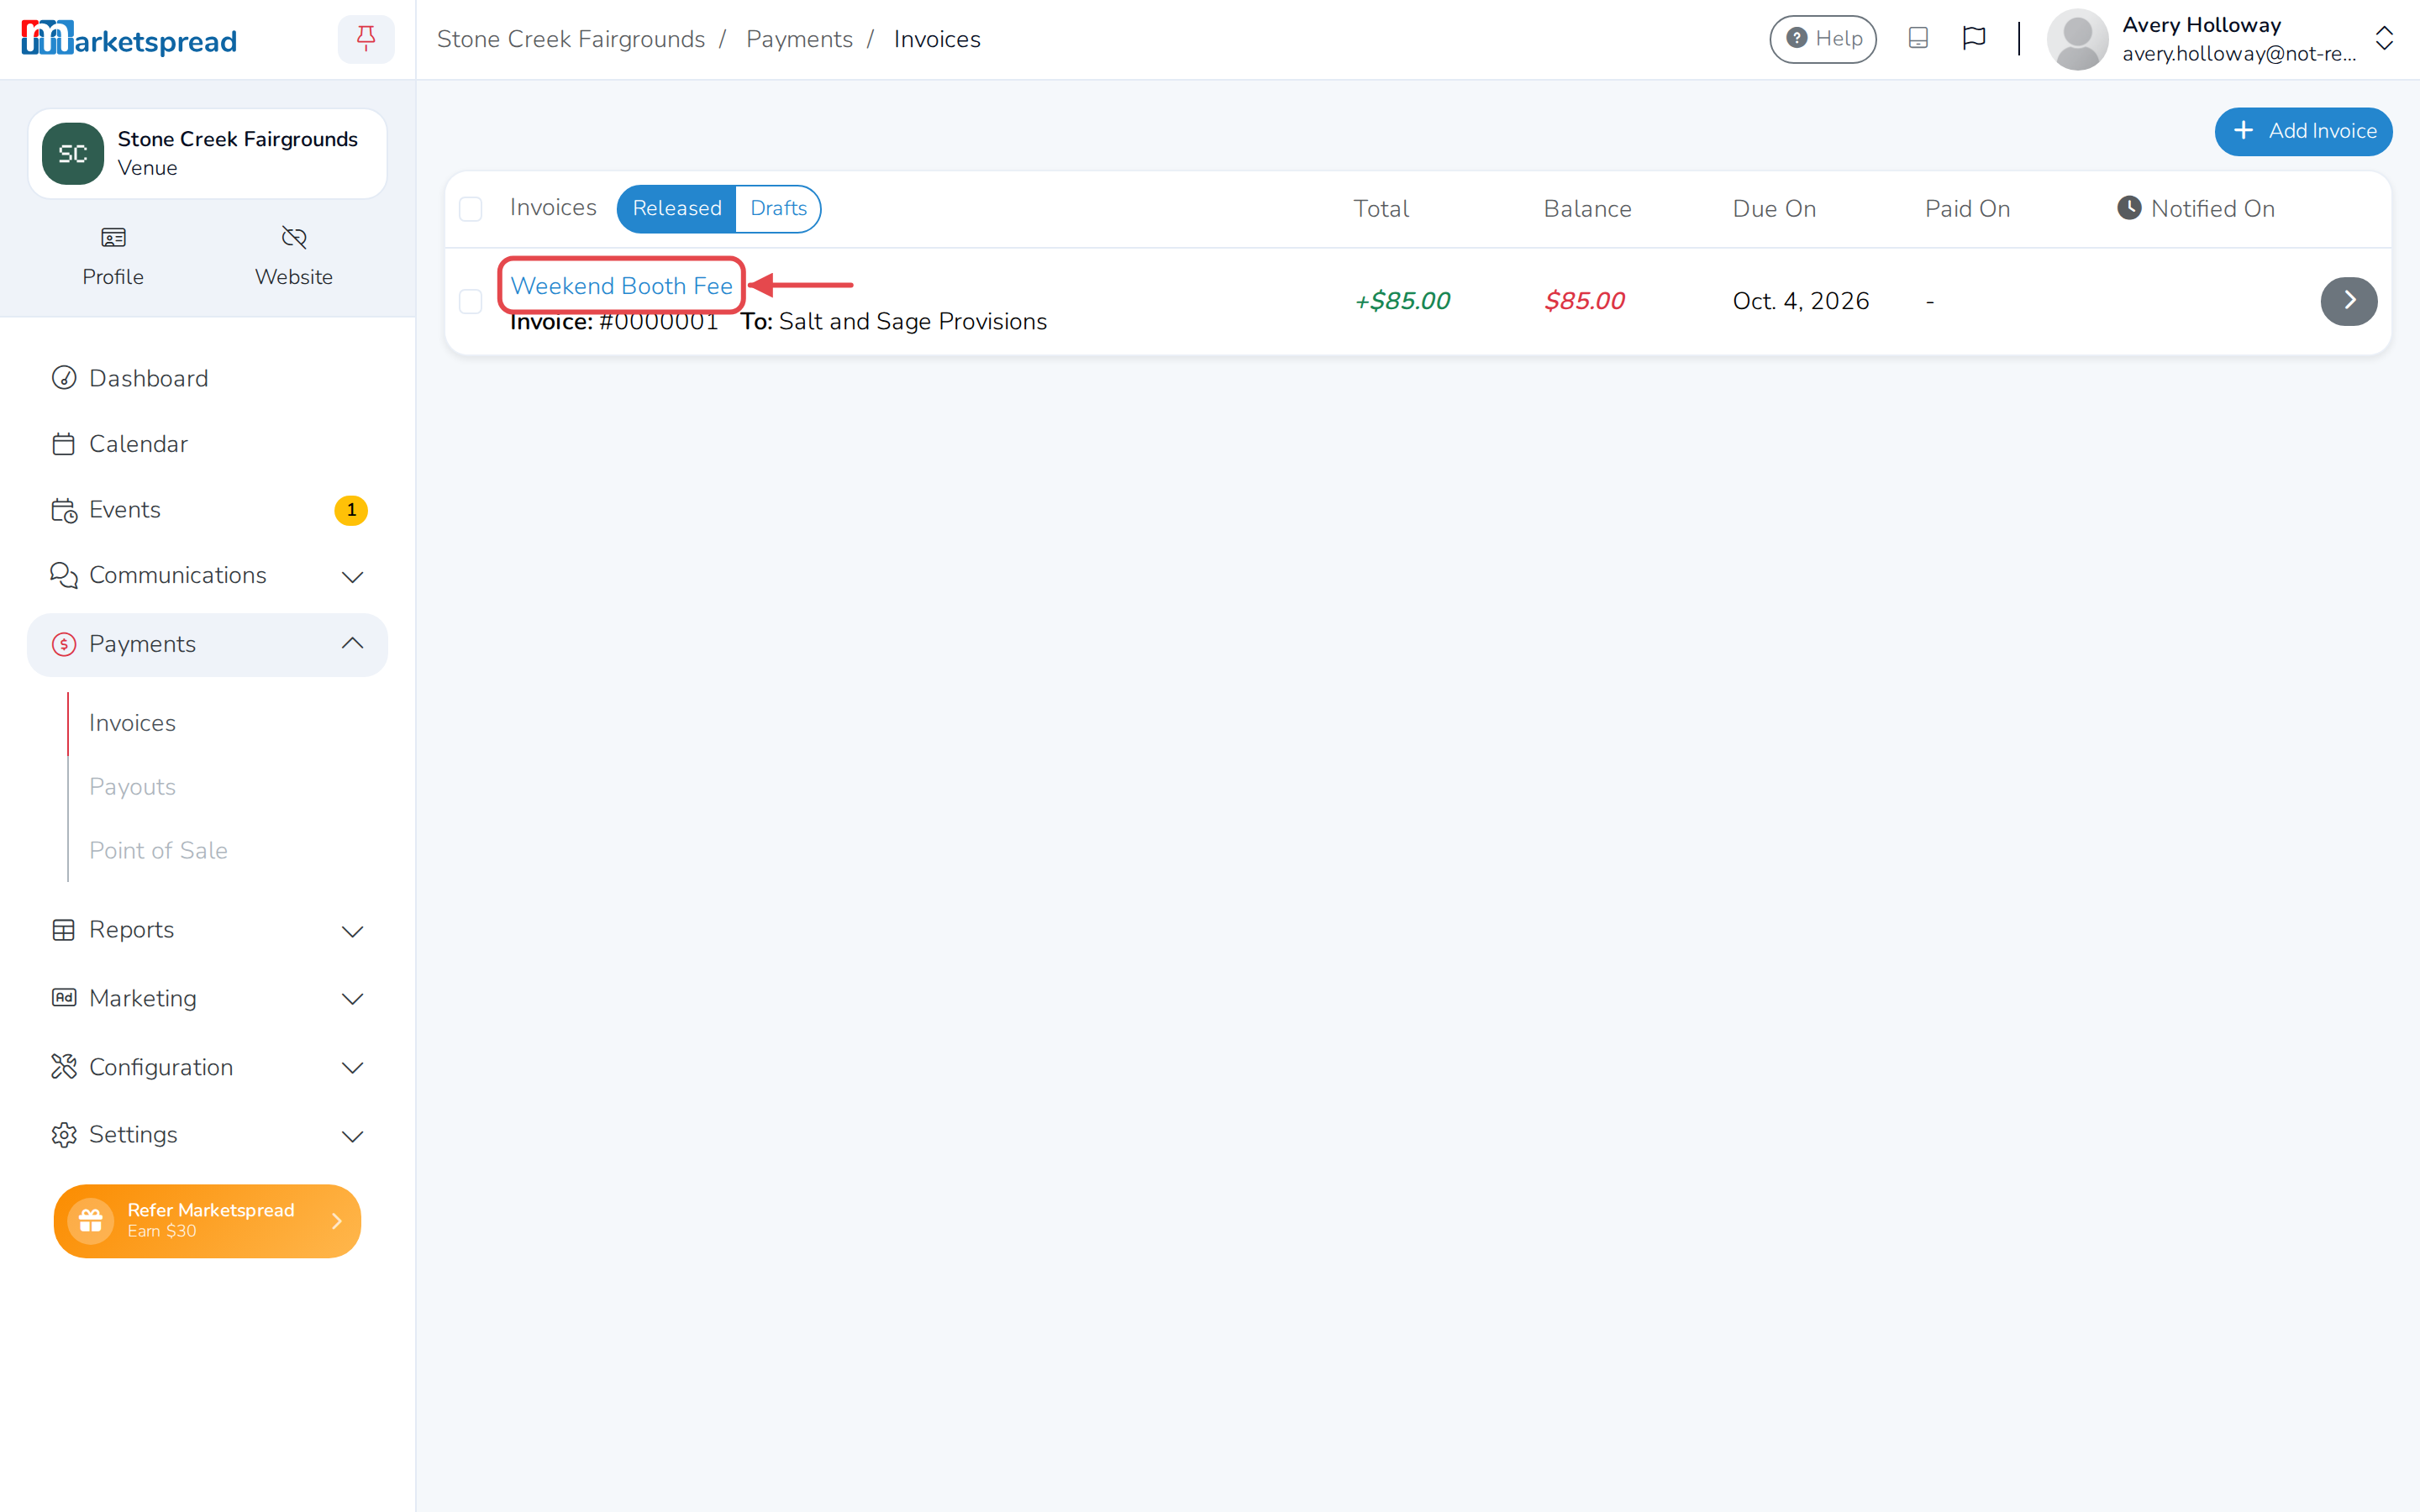Go to Dashboard in sidebar
This screenshot has height=1512, width=2420.
coord(207,378)
